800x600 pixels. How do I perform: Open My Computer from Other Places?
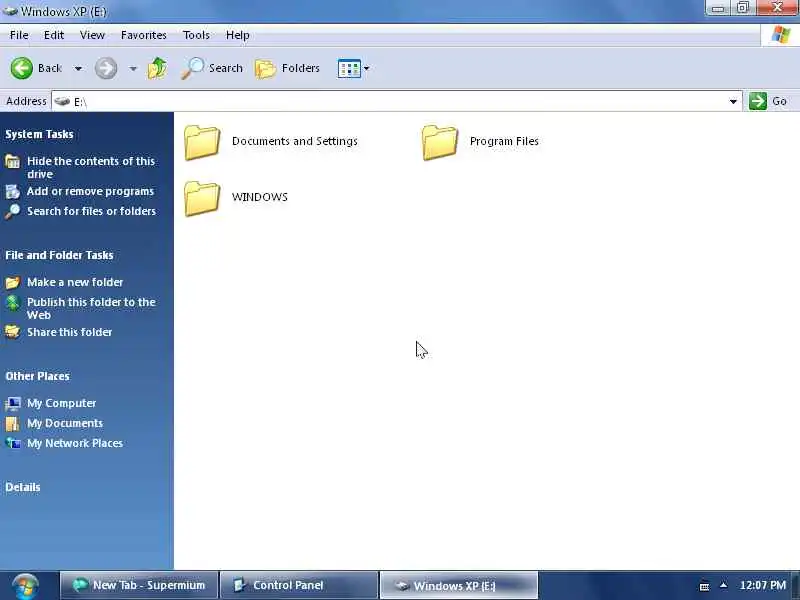[x=62, y=403]
